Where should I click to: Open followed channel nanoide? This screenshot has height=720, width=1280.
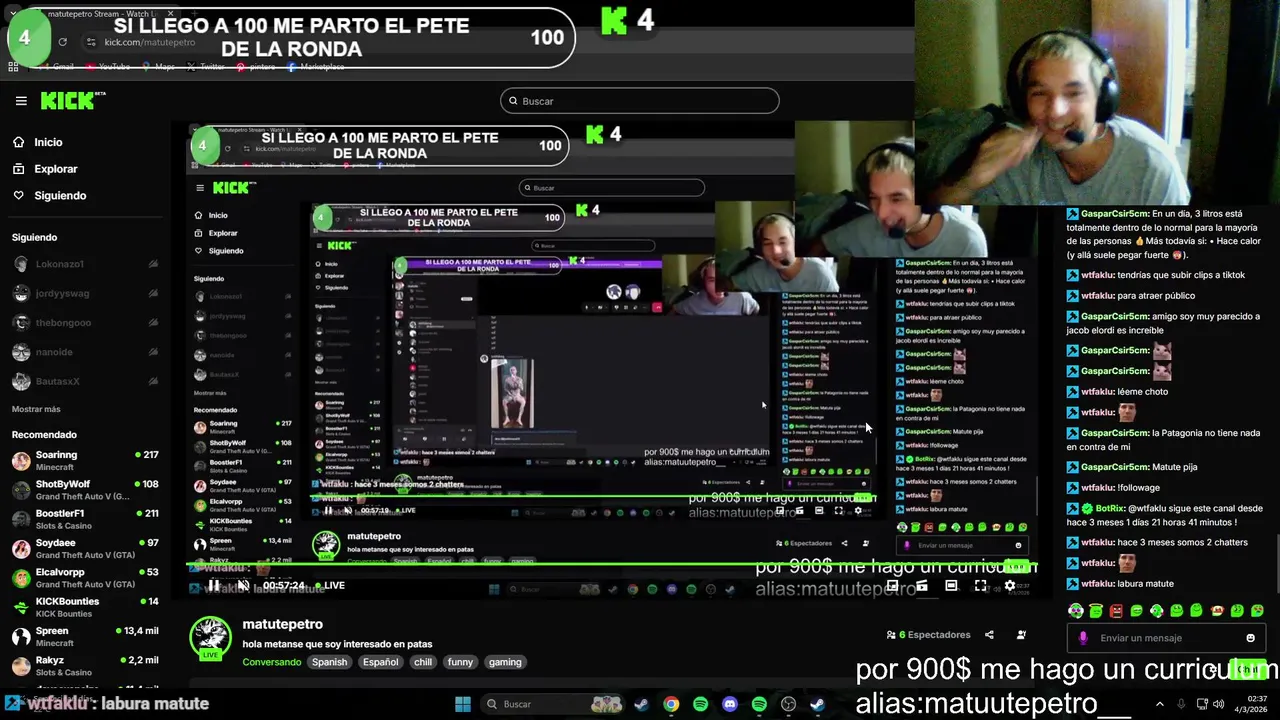click(85, 352)
